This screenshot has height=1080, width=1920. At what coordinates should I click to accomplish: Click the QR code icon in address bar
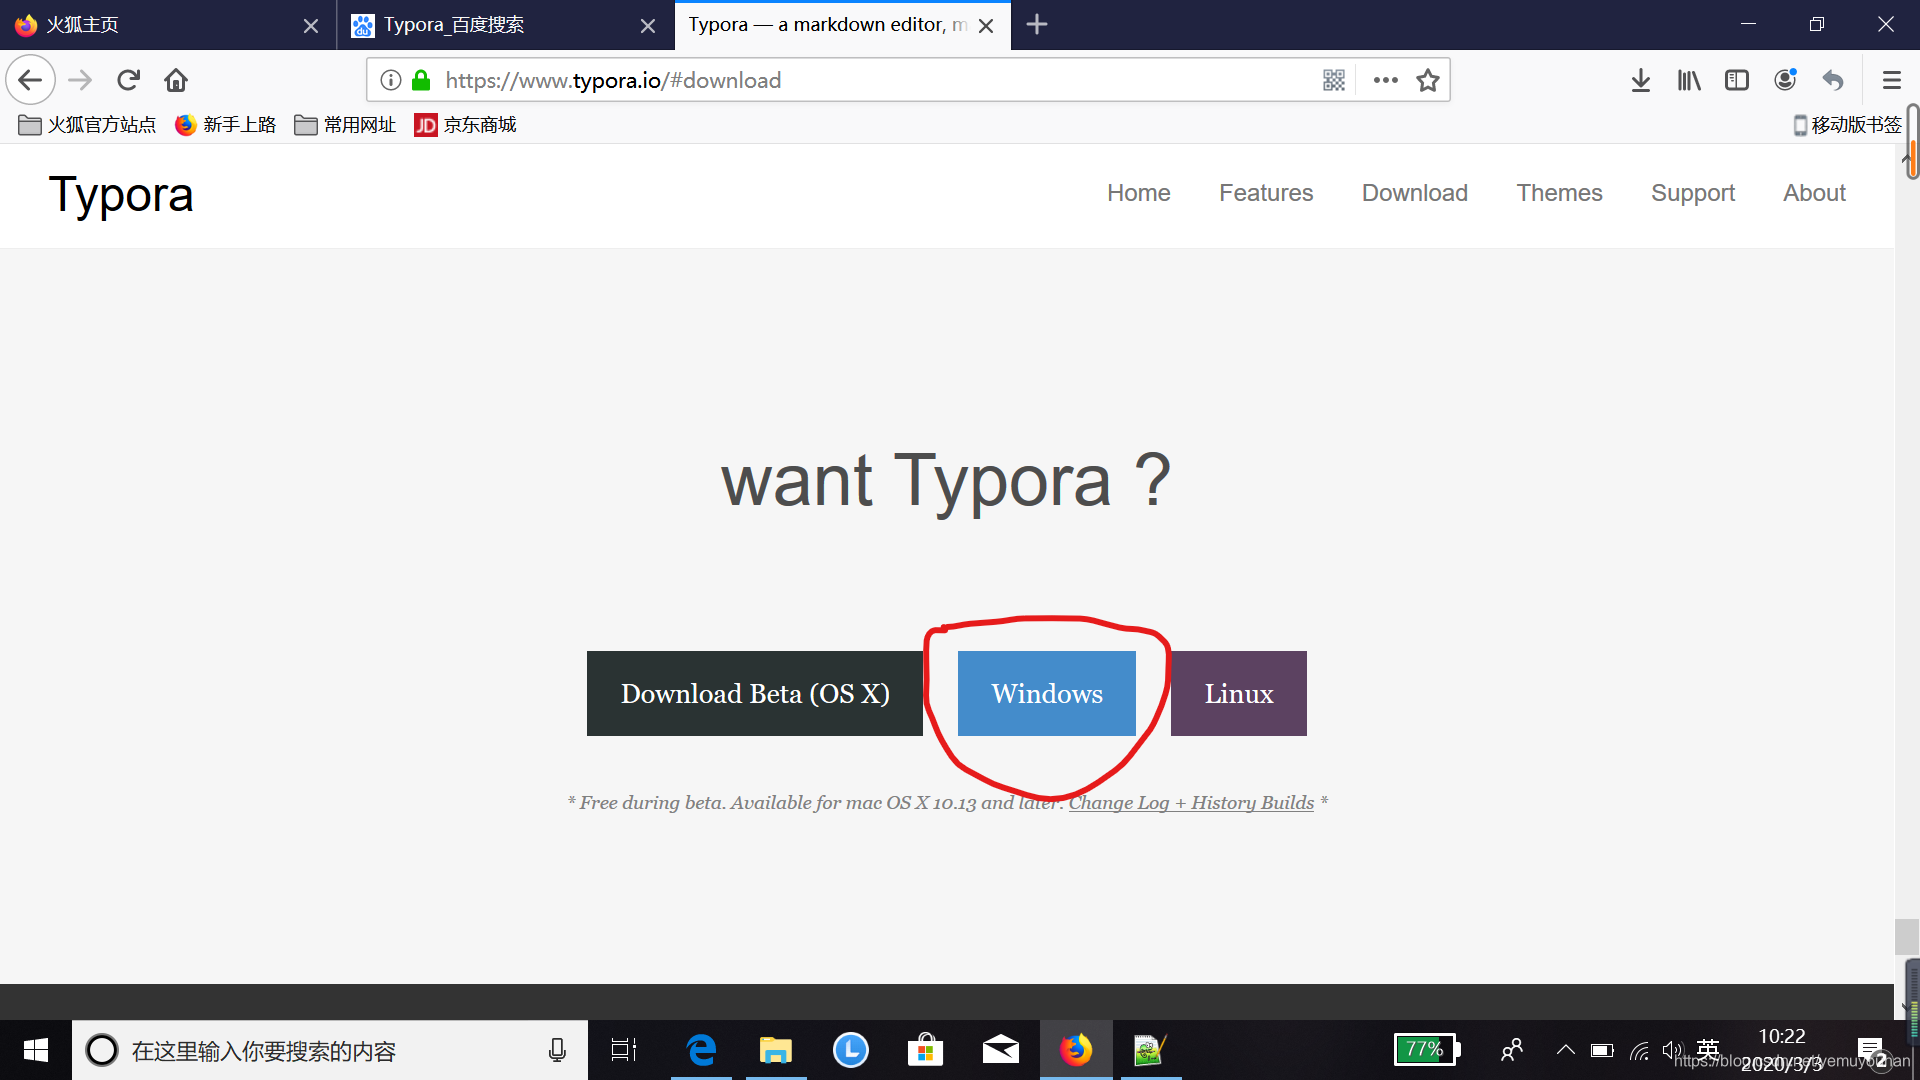click(1335, 80)
